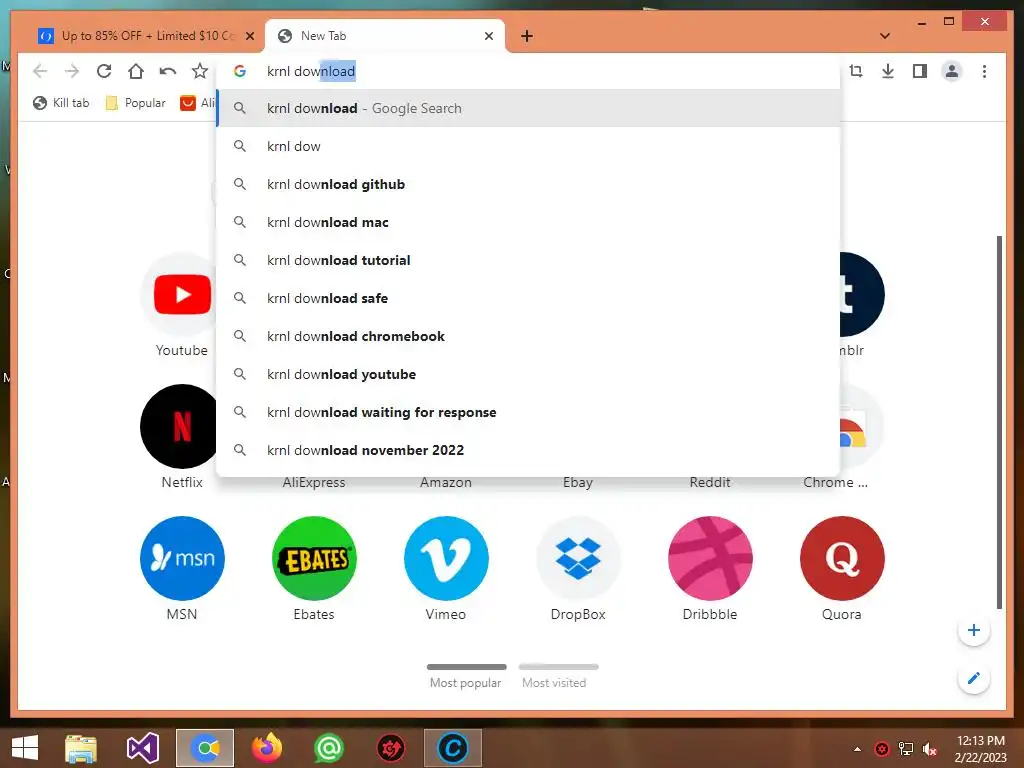Click the pencil edit dials button
Screen dimensions: 1024x768
point(973,678)
